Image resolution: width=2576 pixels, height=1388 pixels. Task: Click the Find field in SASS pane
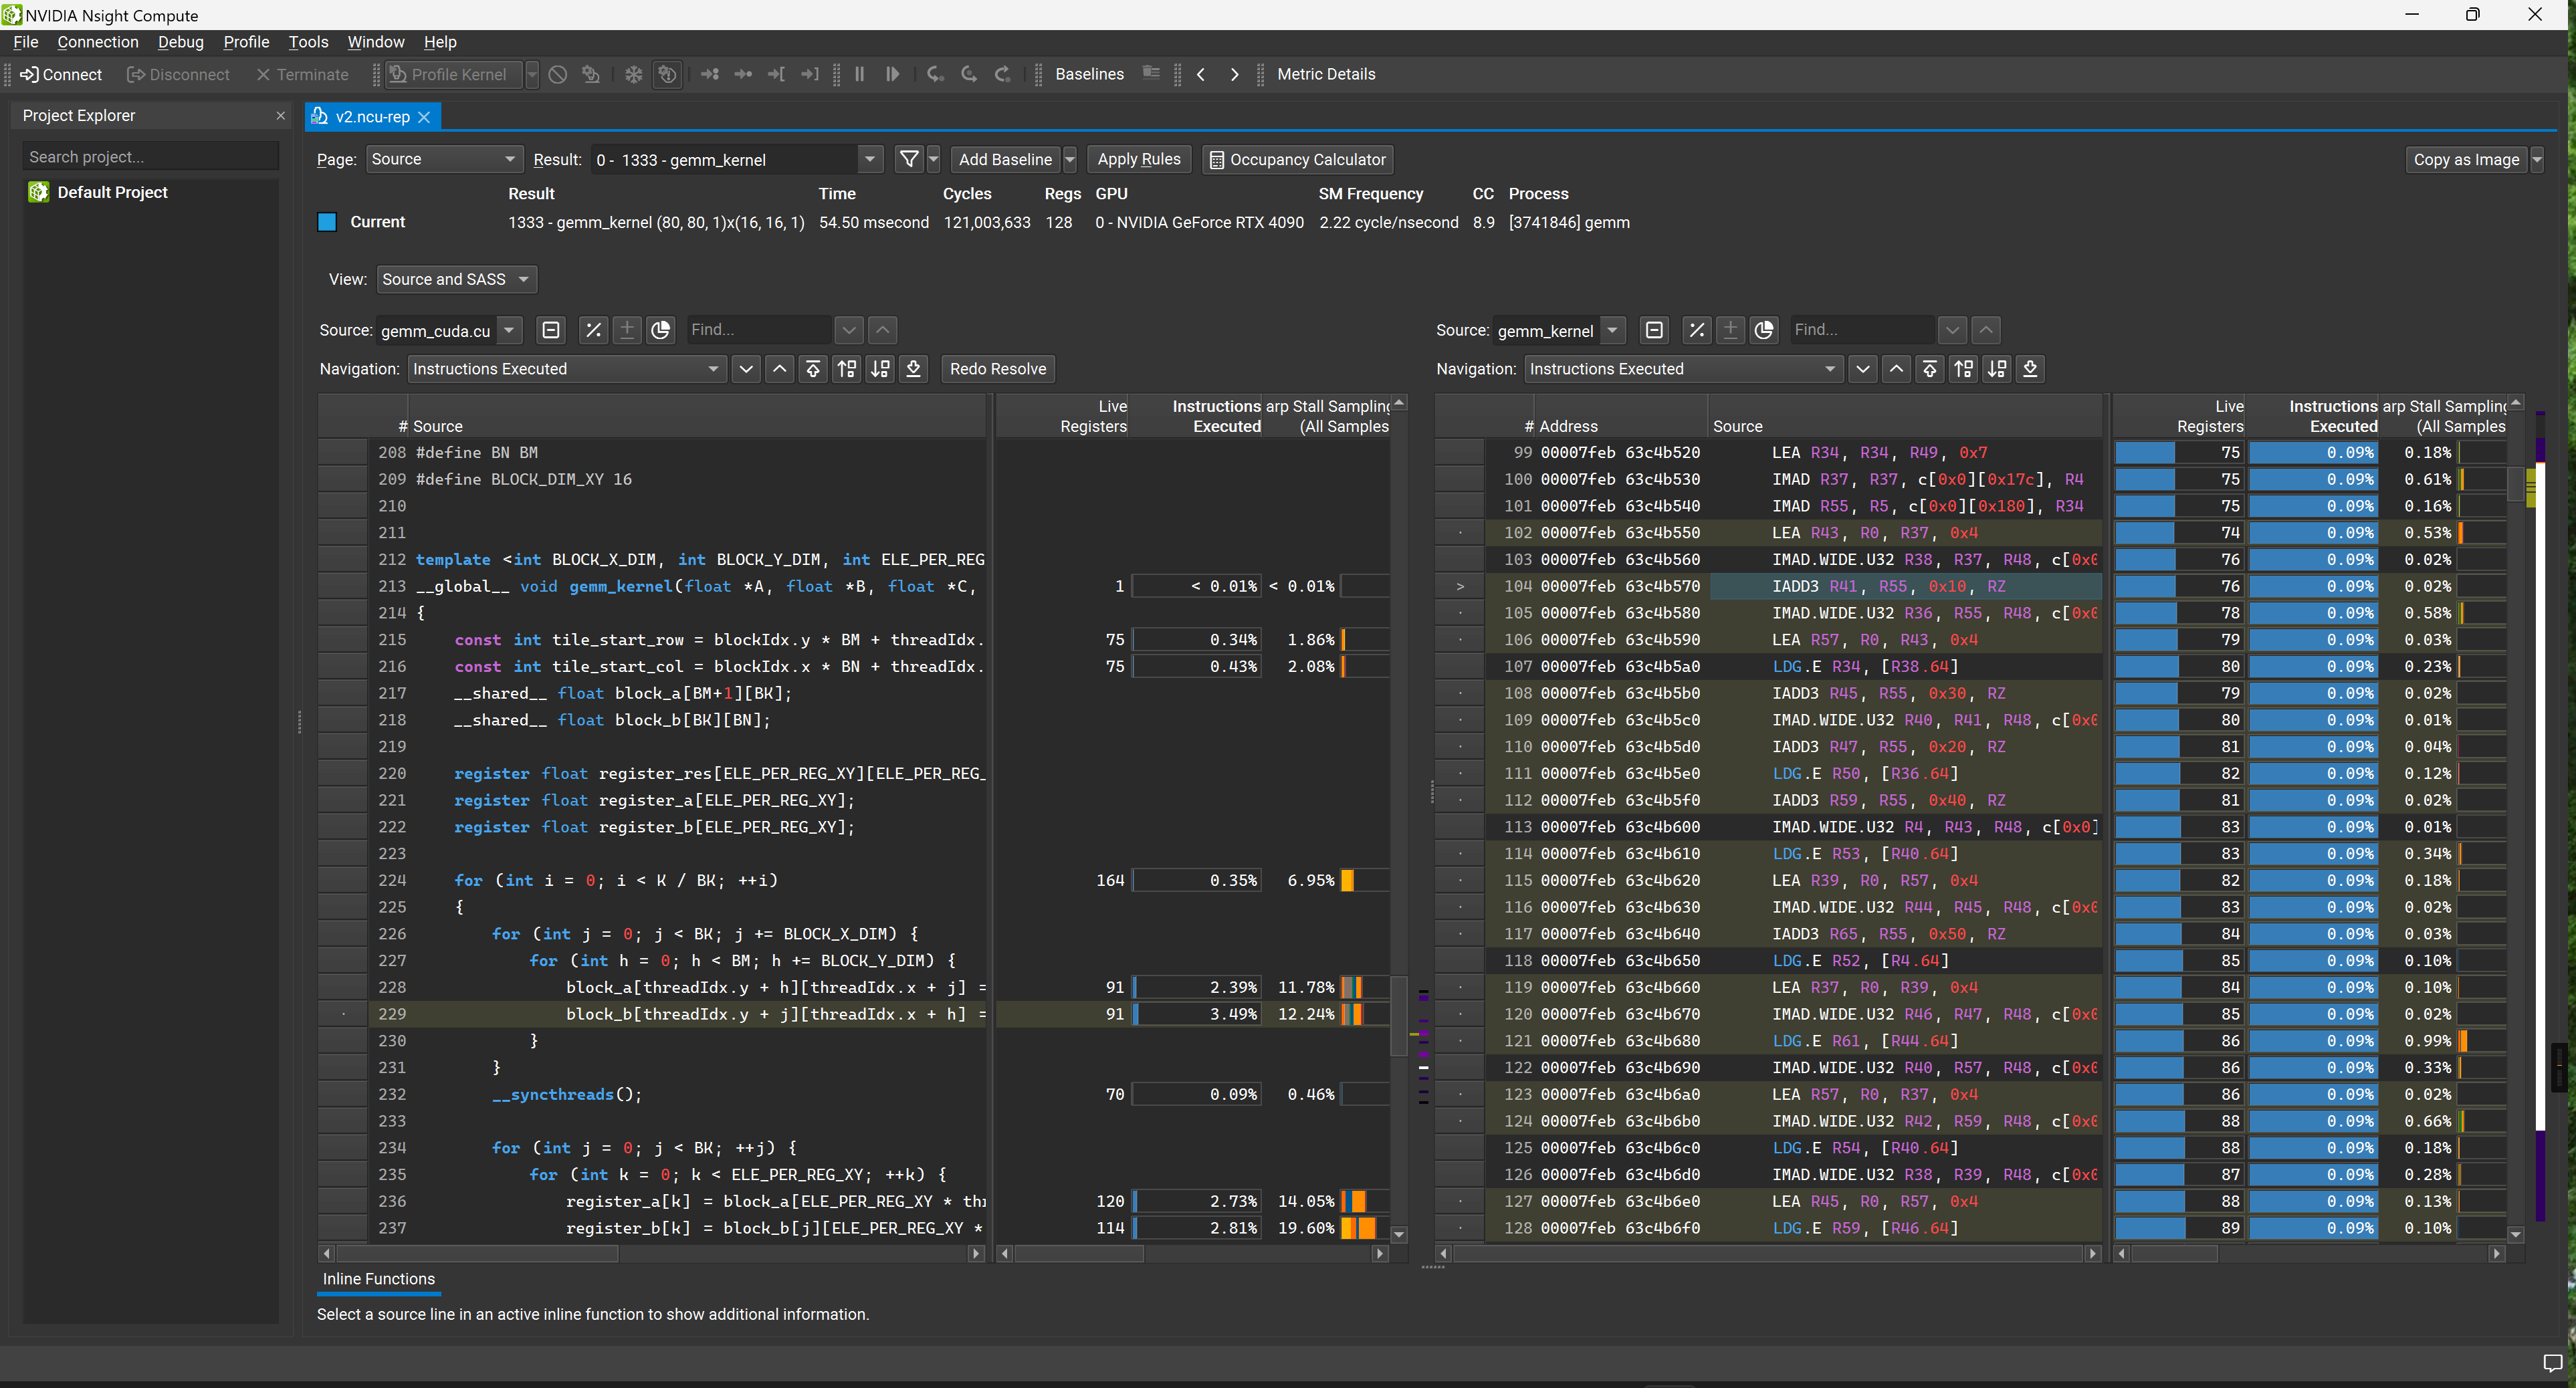[1860, 330]
